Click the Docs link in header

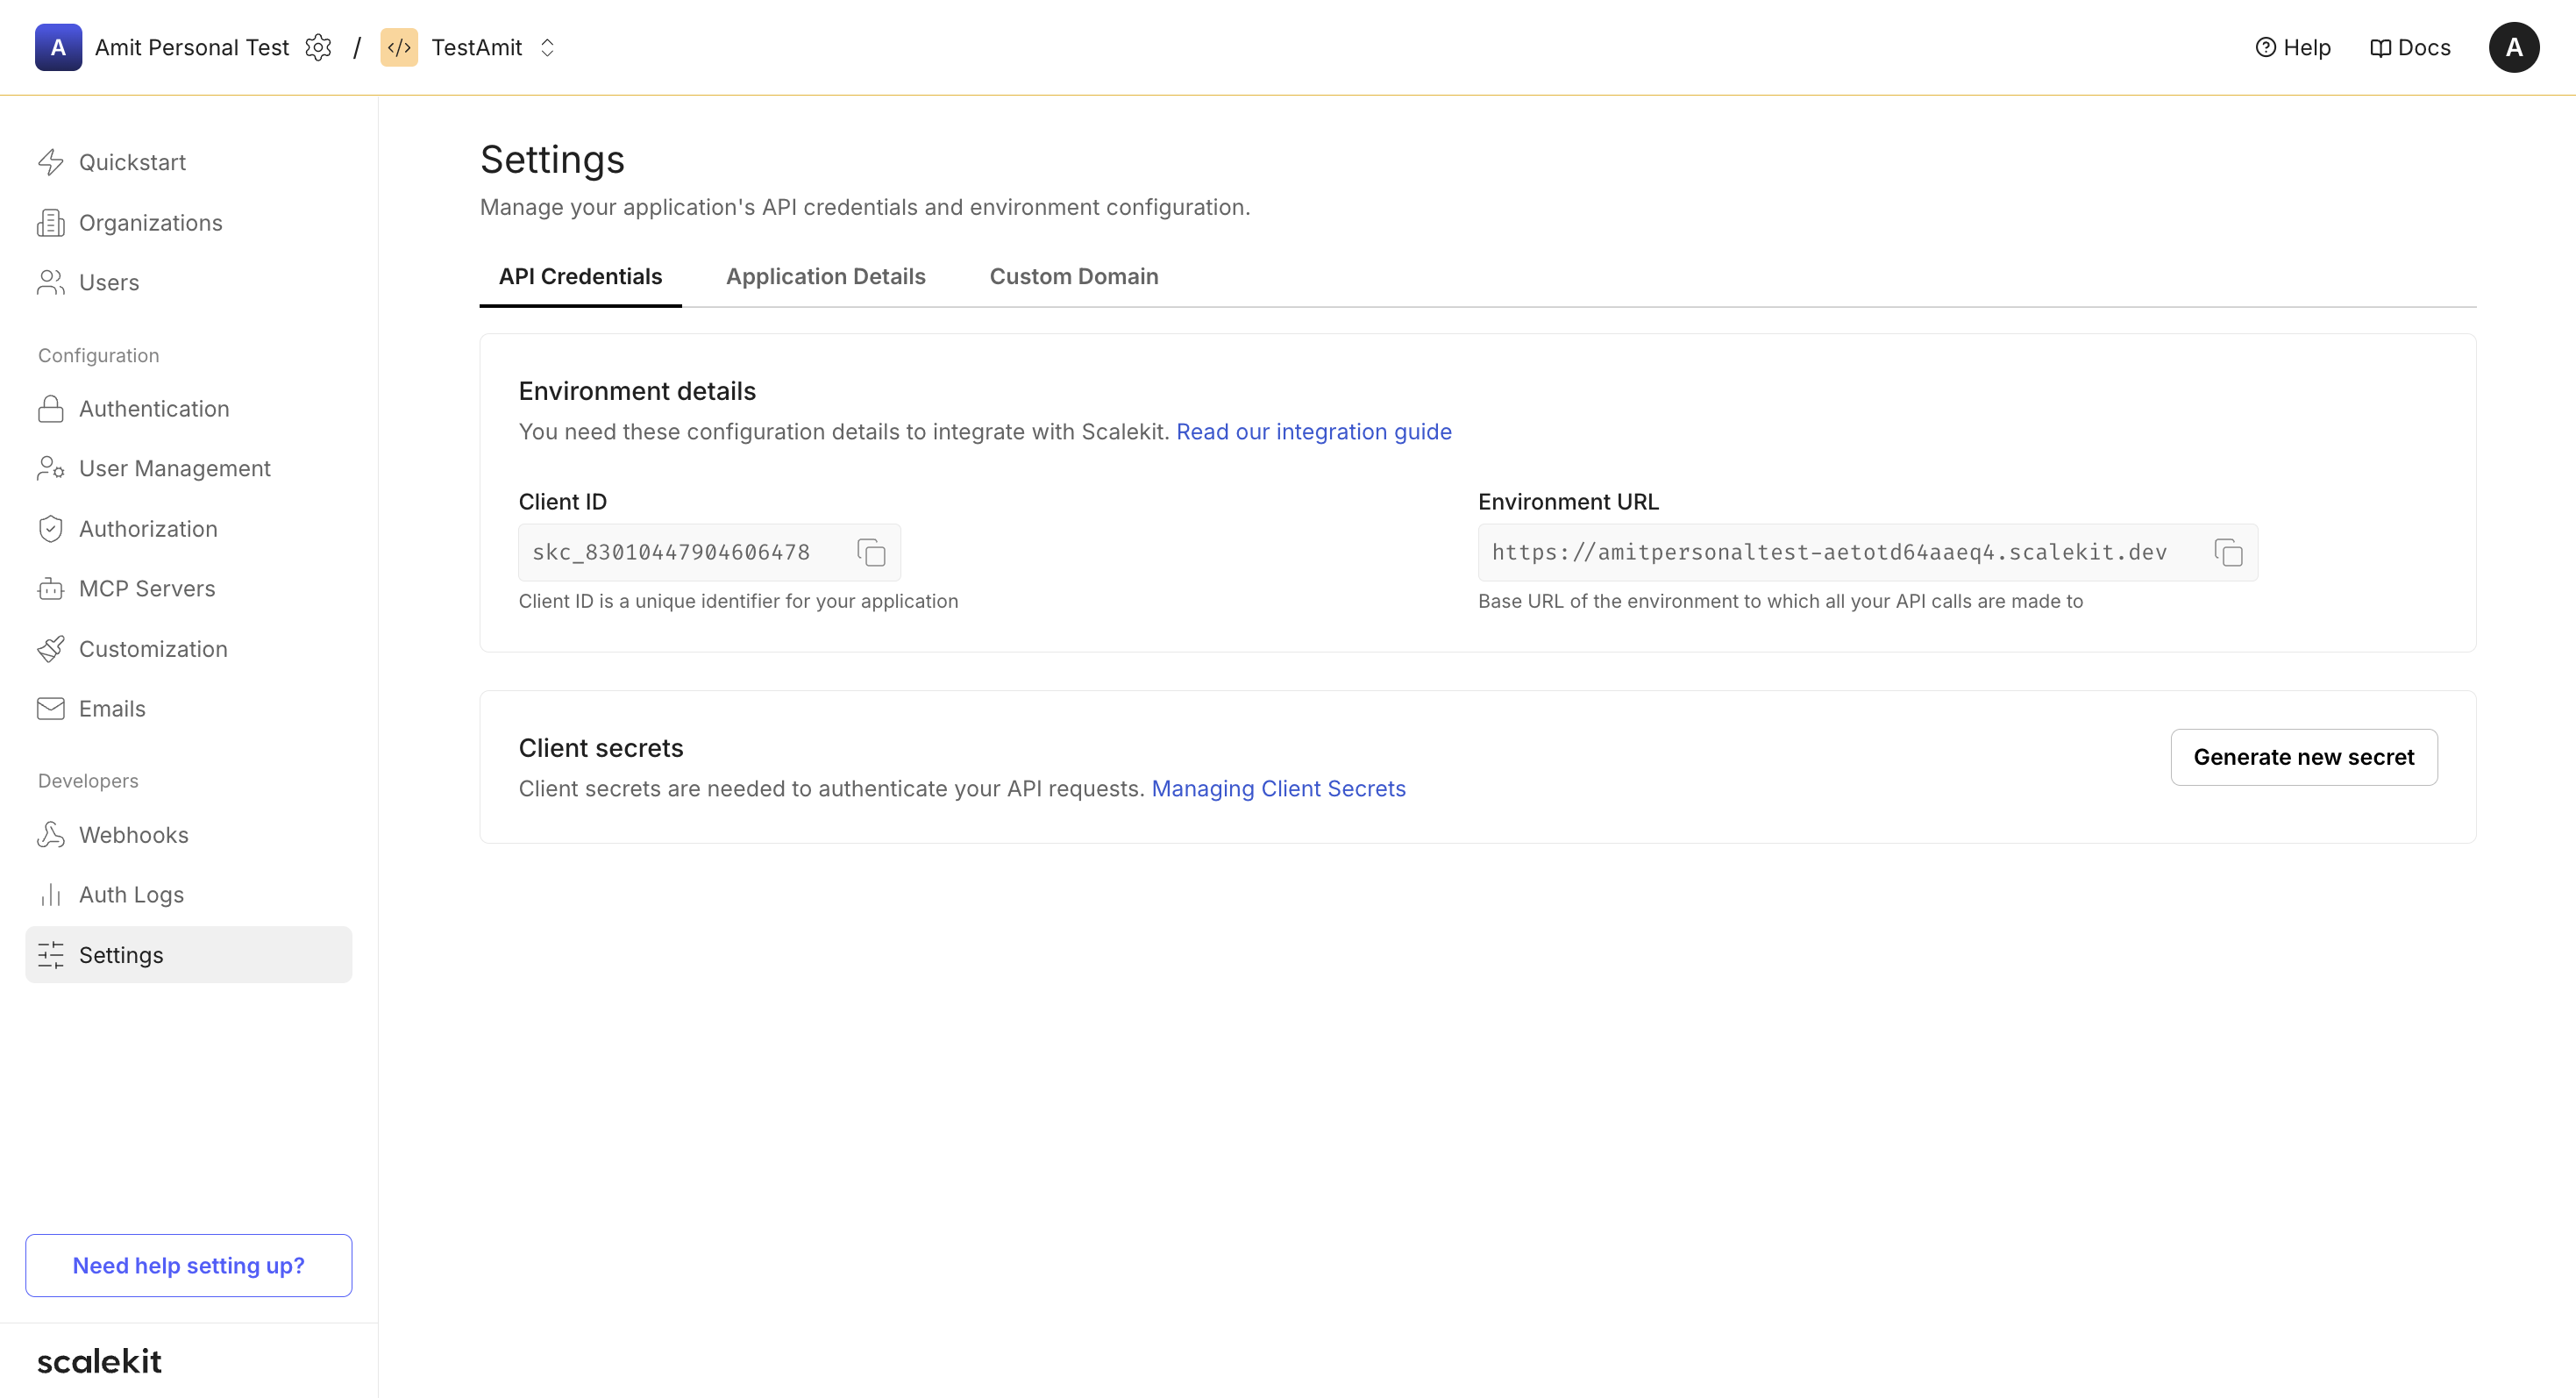[x=2410, y=47]
